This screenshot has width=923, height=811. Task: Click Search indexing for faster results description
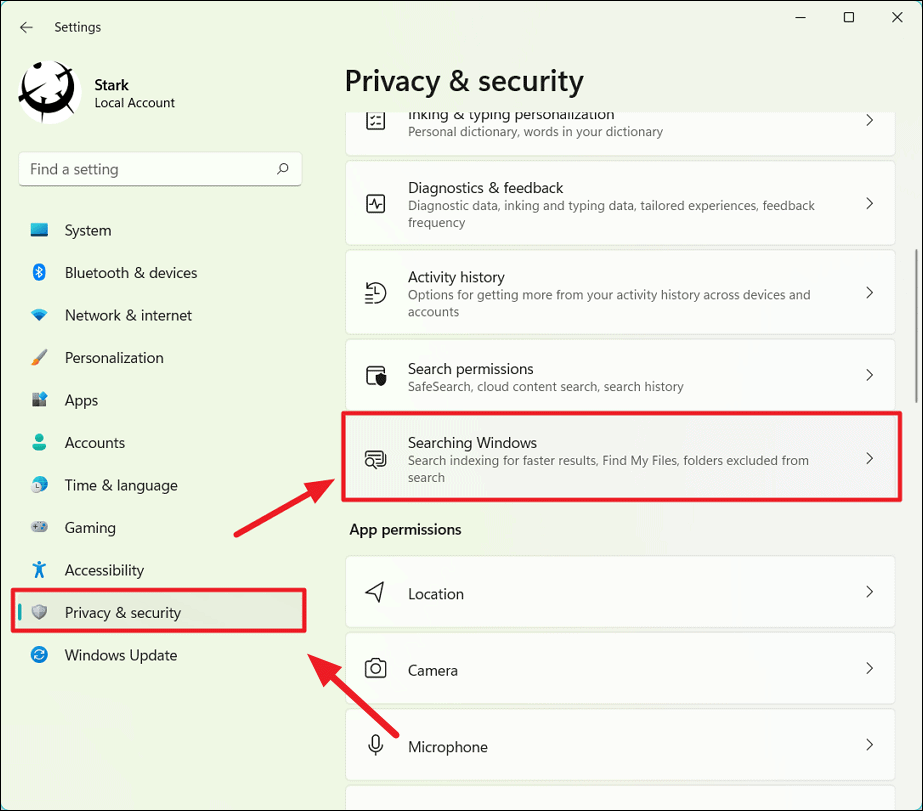click(x=608, y=469)
